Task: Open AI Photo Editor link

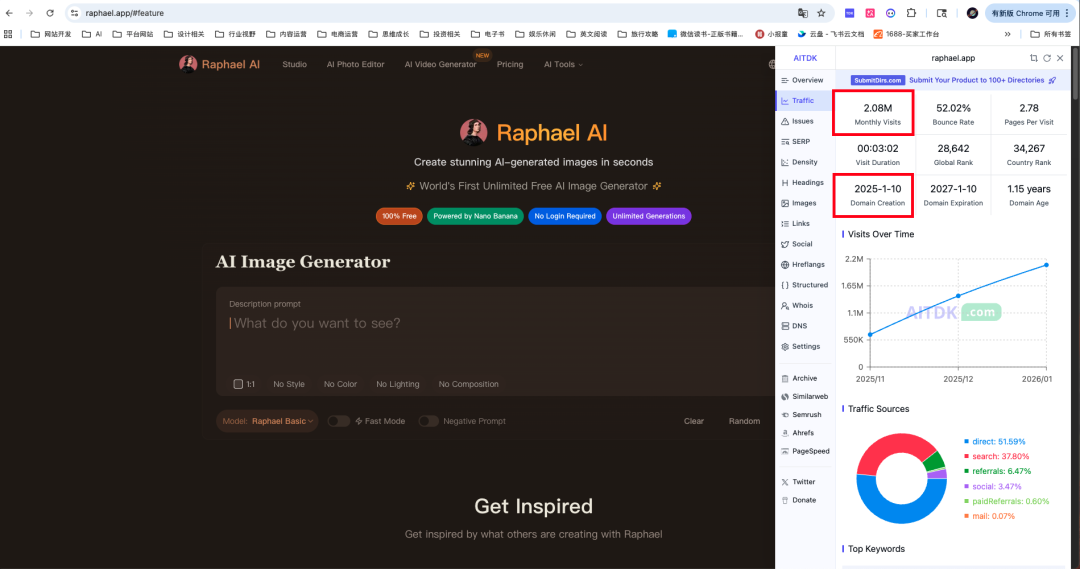Action: click(355, 64)
